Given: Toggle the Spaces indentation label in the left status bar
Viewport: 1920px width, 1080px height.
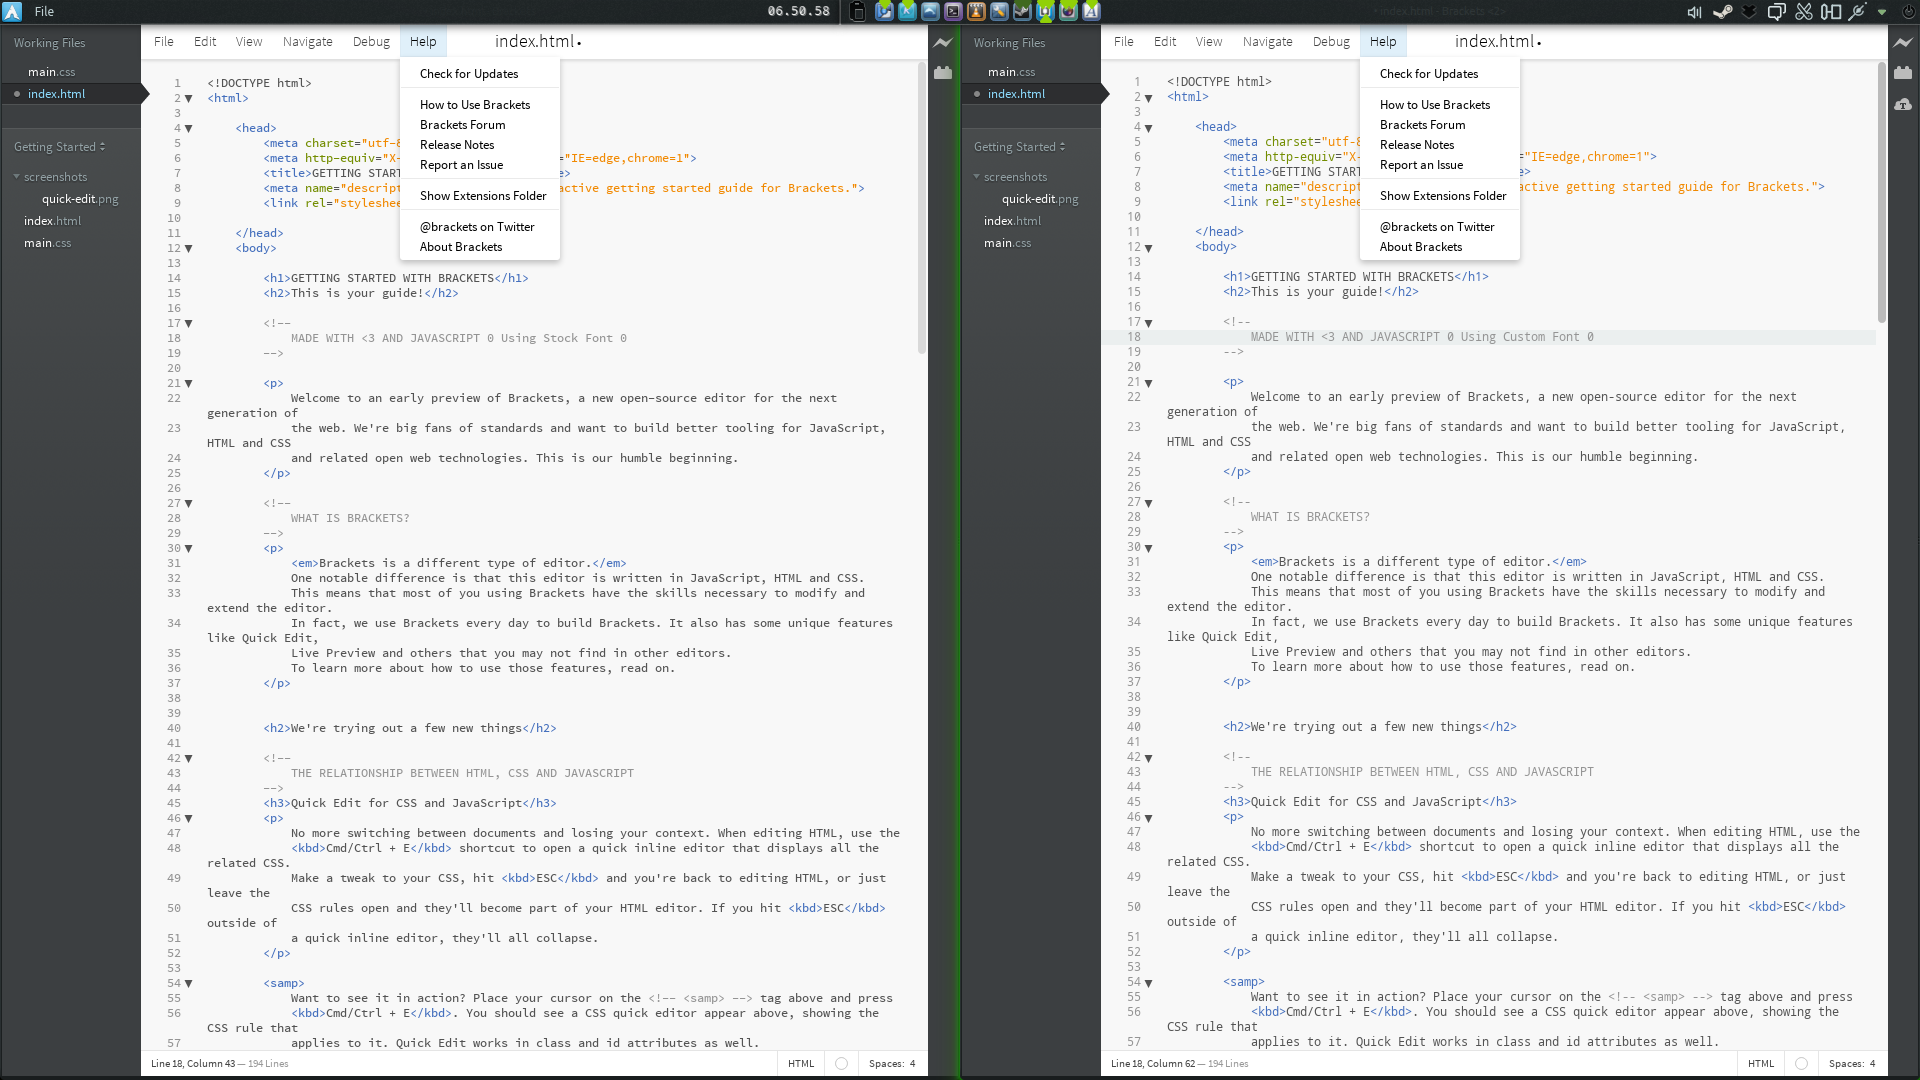Looking at the screenshot, I should [x=886, y=1064].
